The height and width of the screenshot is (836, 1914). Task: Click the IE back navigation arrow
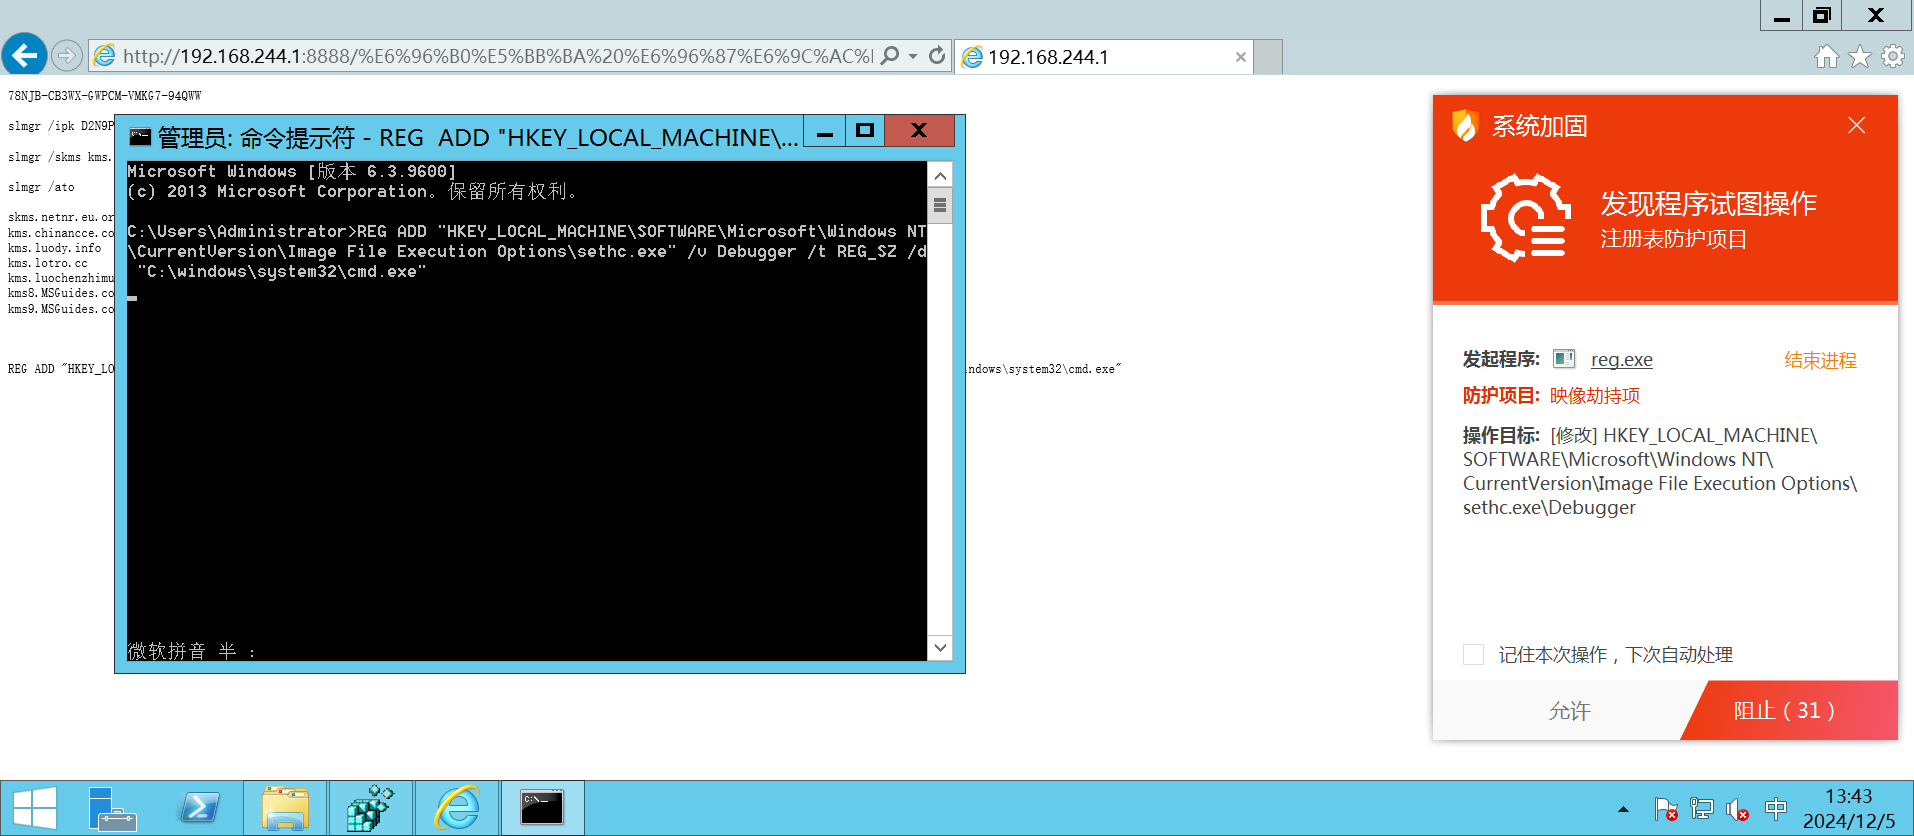25,54
